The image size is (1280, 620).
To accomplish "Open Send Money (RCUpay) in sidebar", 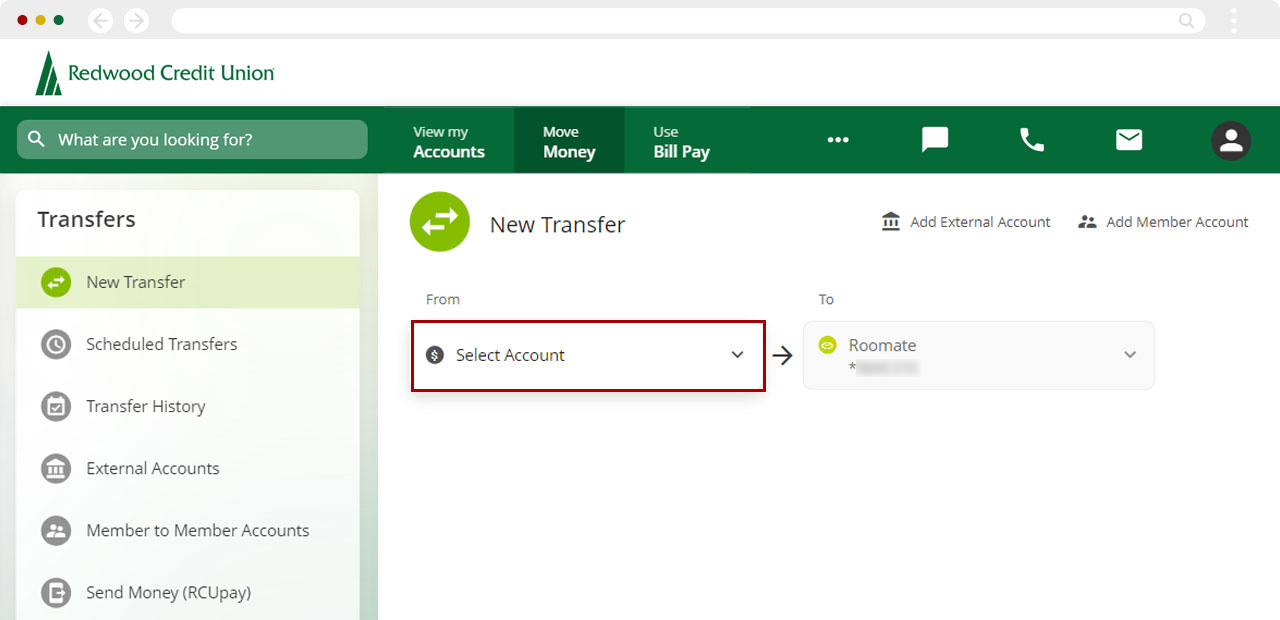I will 188,592.
